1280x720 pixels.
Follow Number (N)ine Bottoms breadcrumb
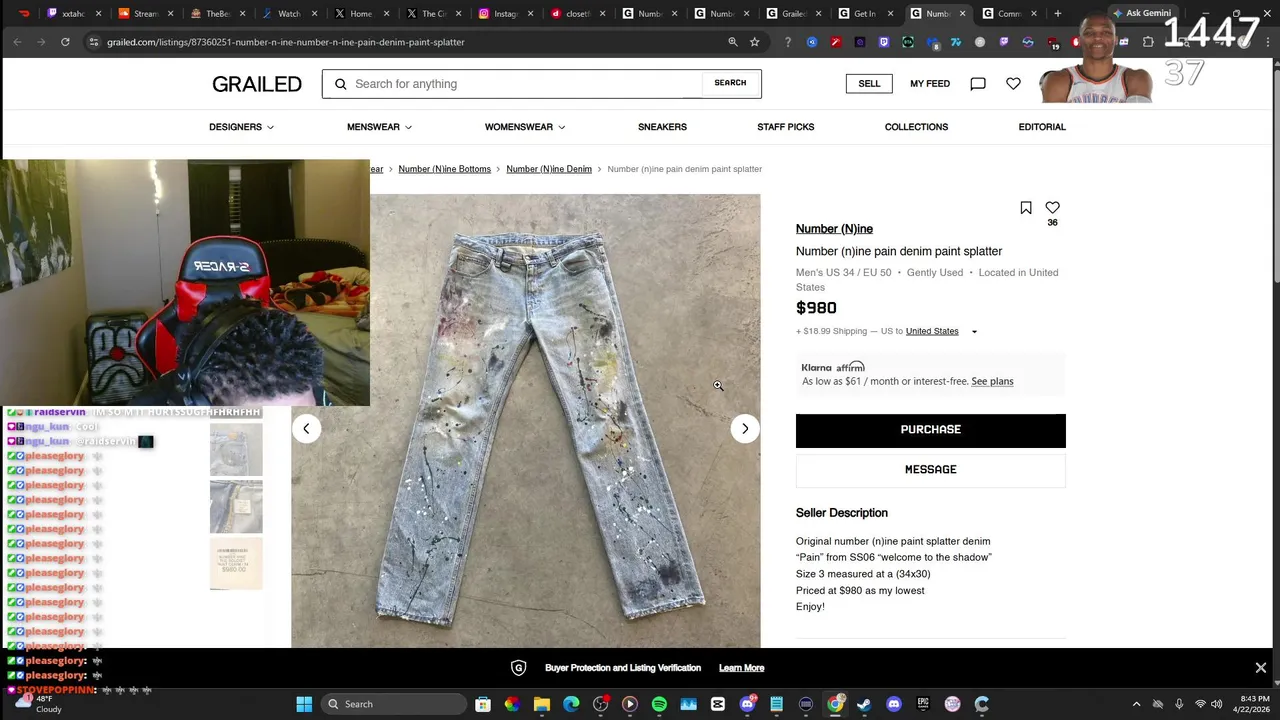[444, 169]
